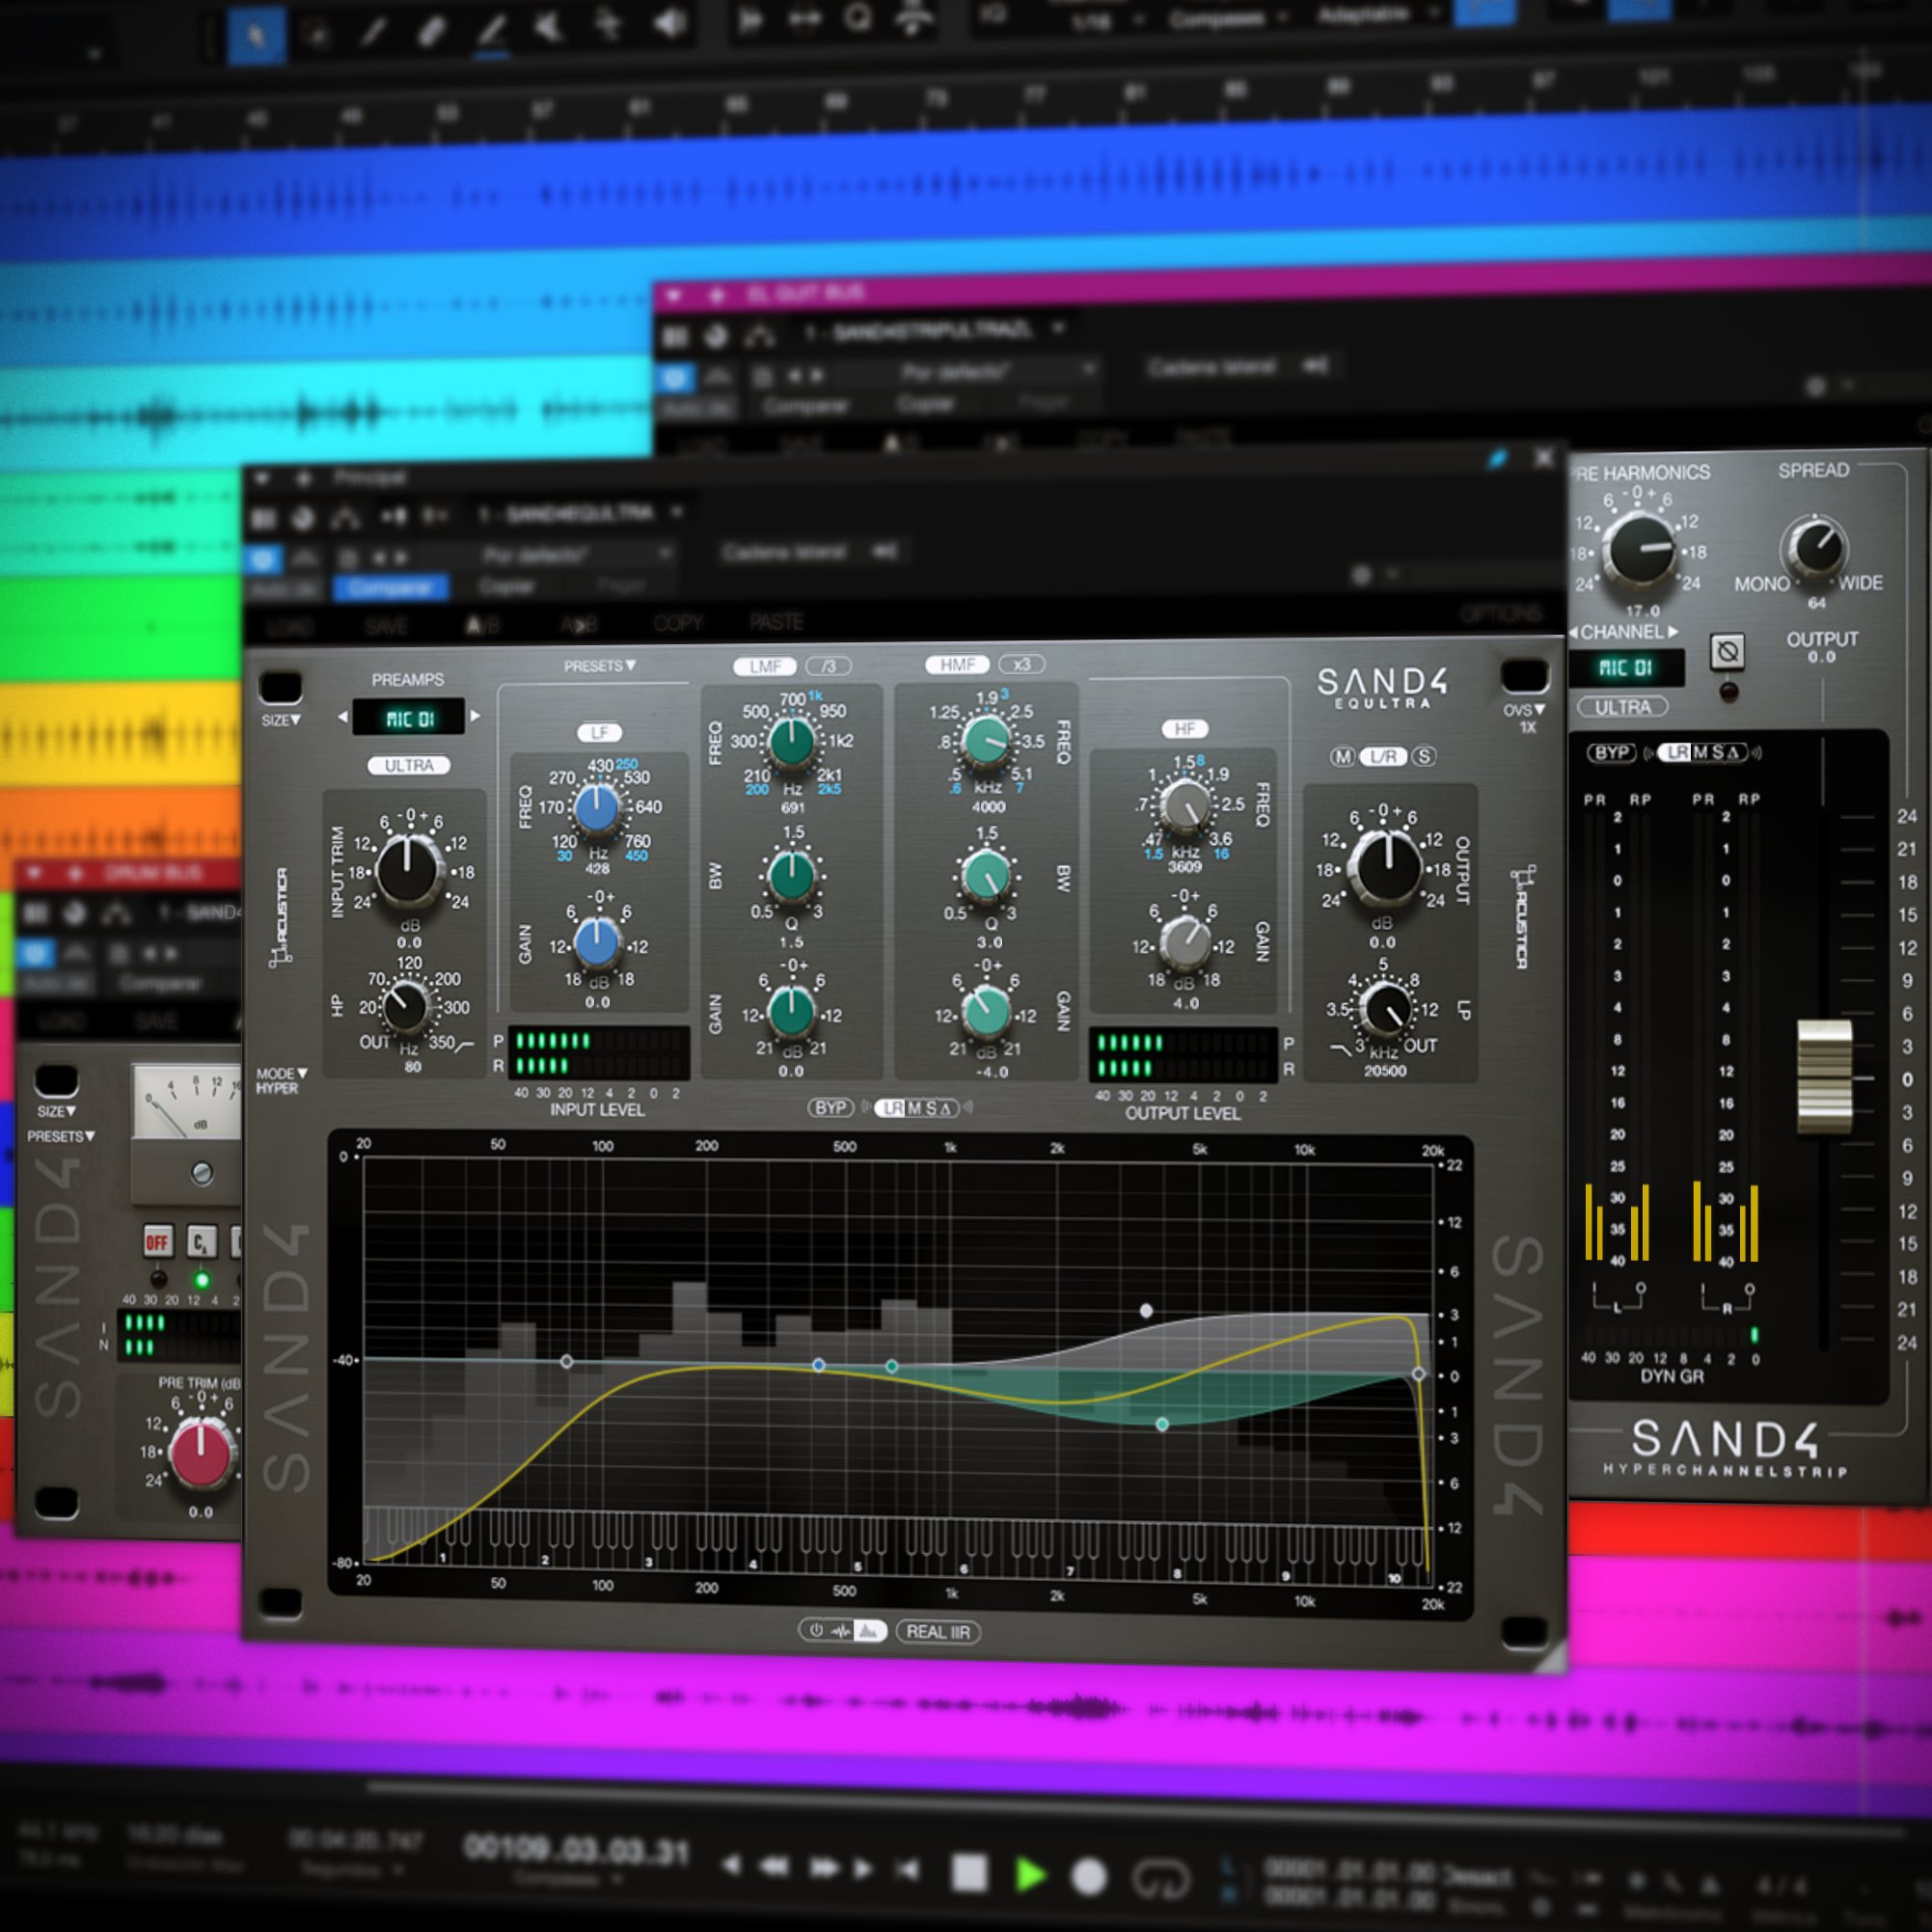Toggle the LF band button
This screenshot has width=1932, height=1932.
(599, 732)
